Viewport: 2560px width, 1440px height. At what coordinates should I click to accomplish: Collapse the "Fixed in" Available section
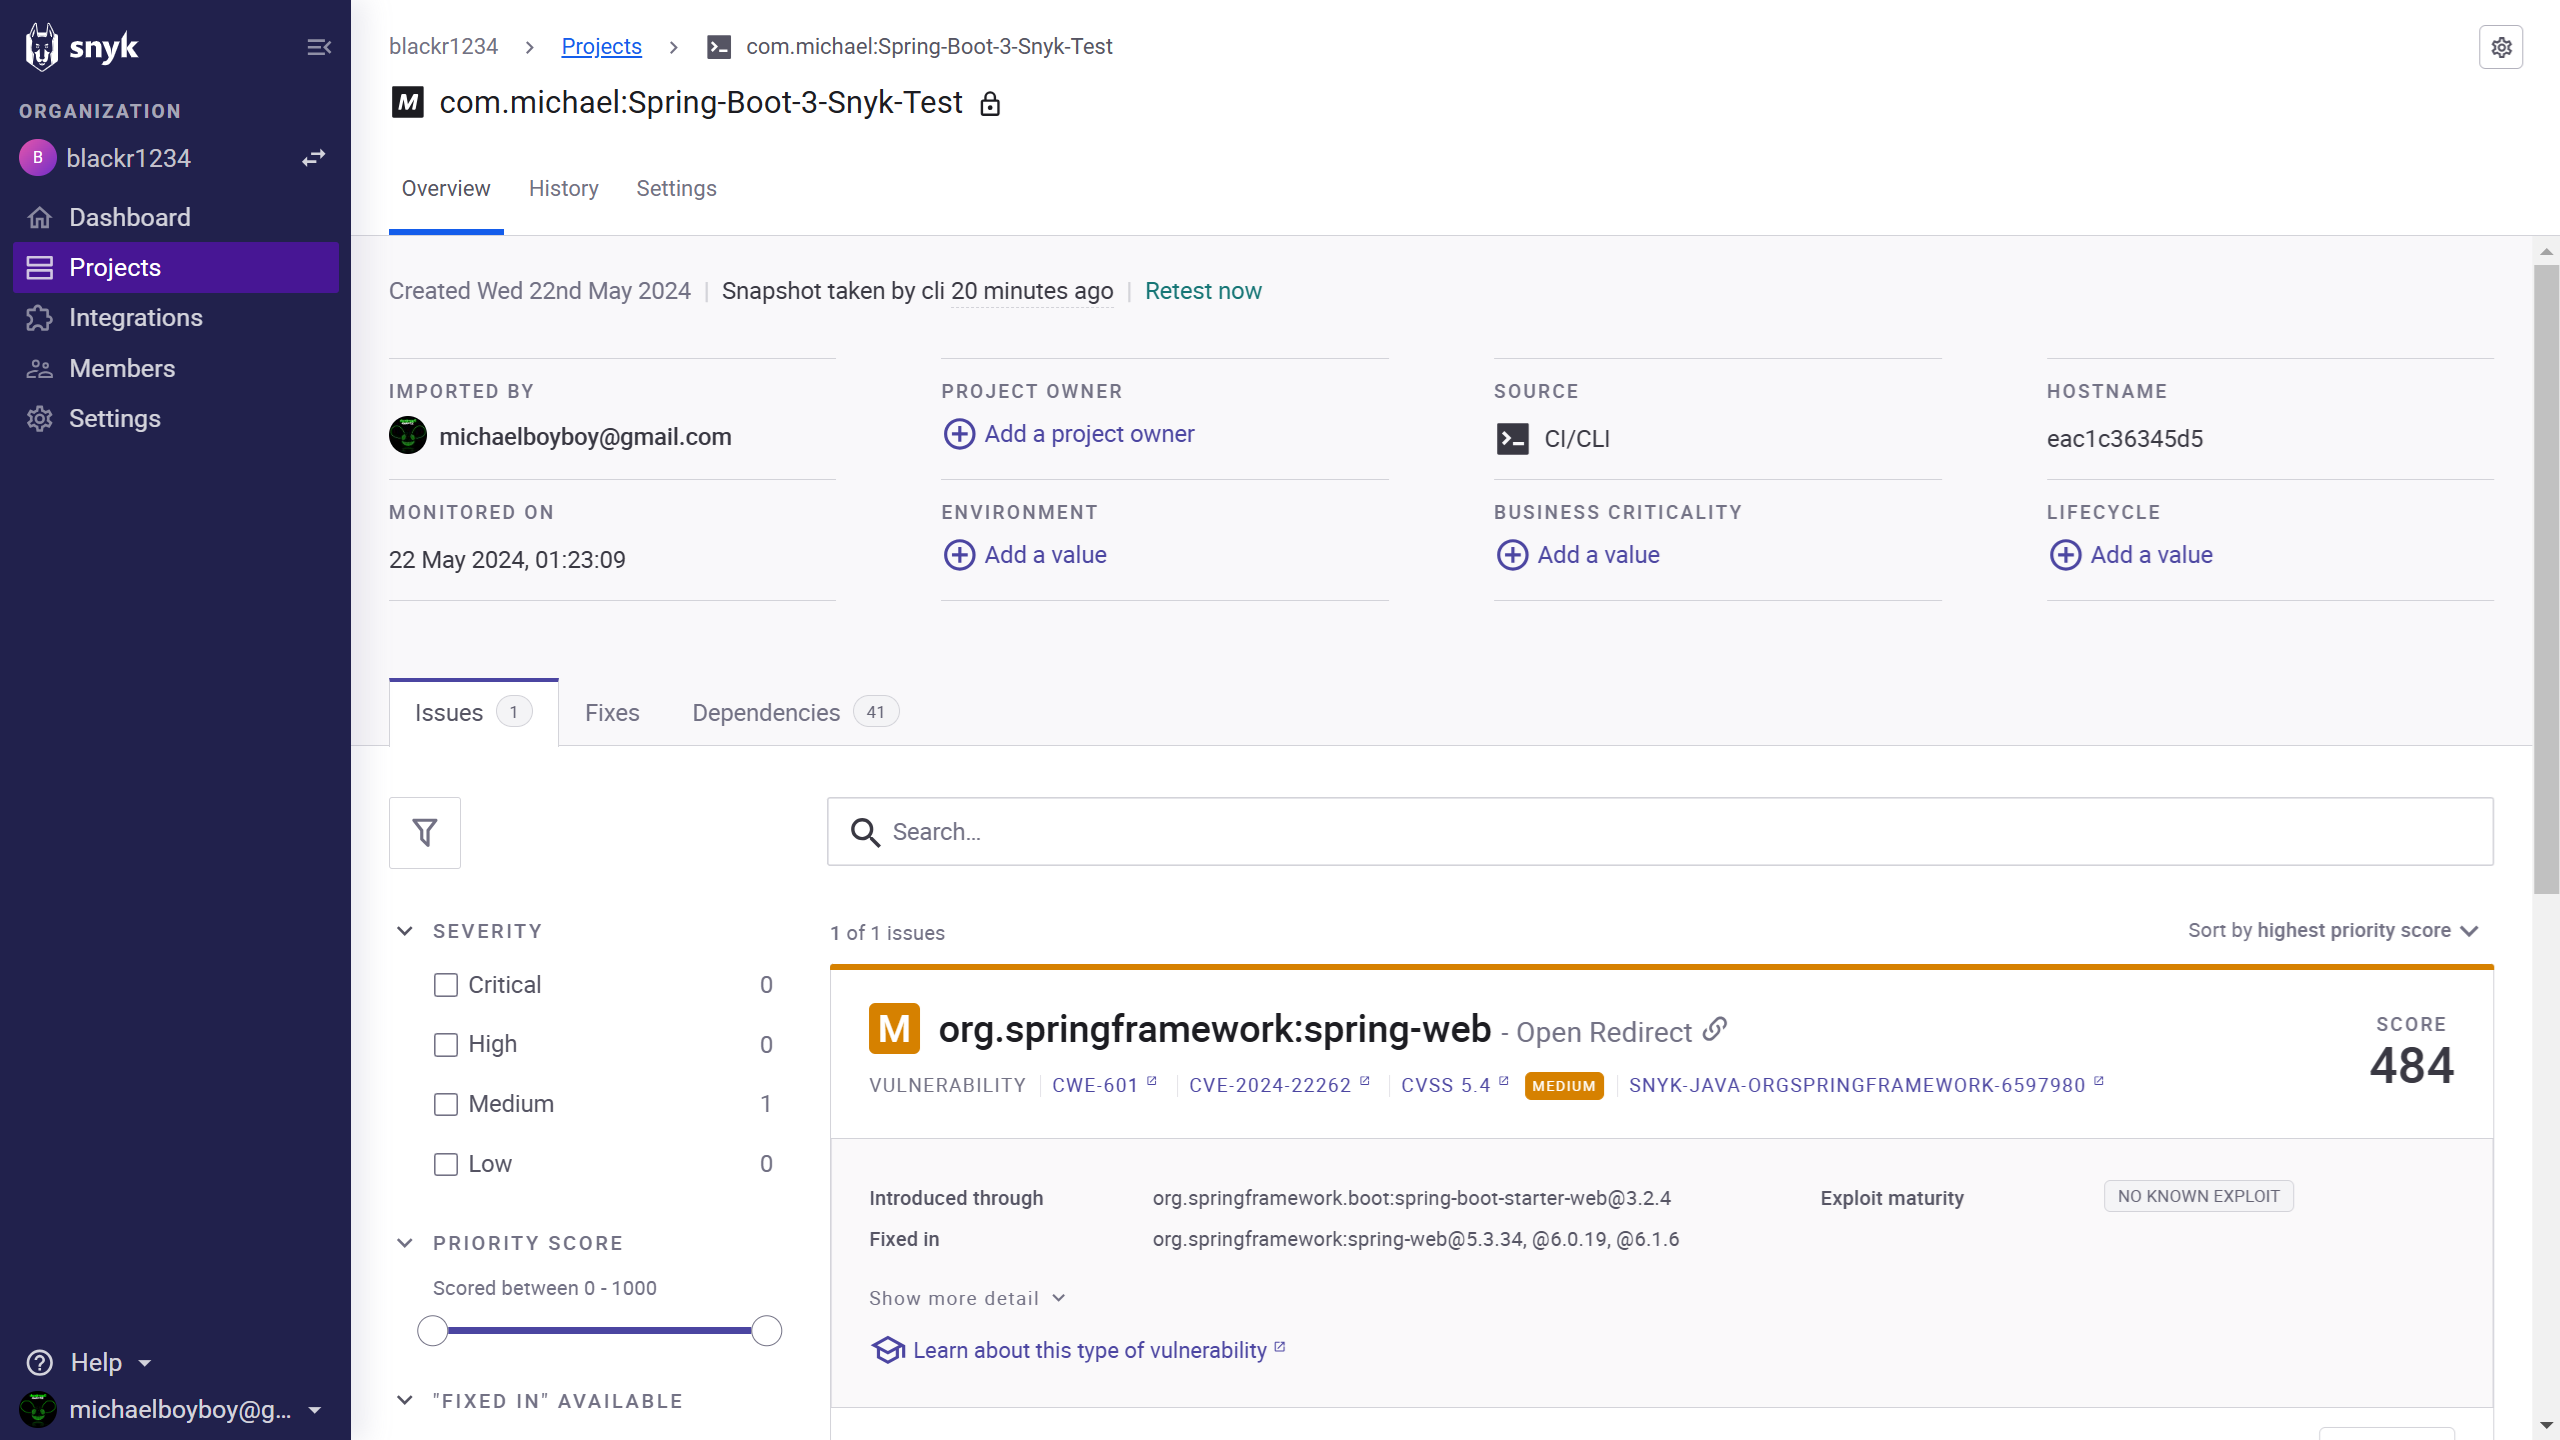point(405,1400)
